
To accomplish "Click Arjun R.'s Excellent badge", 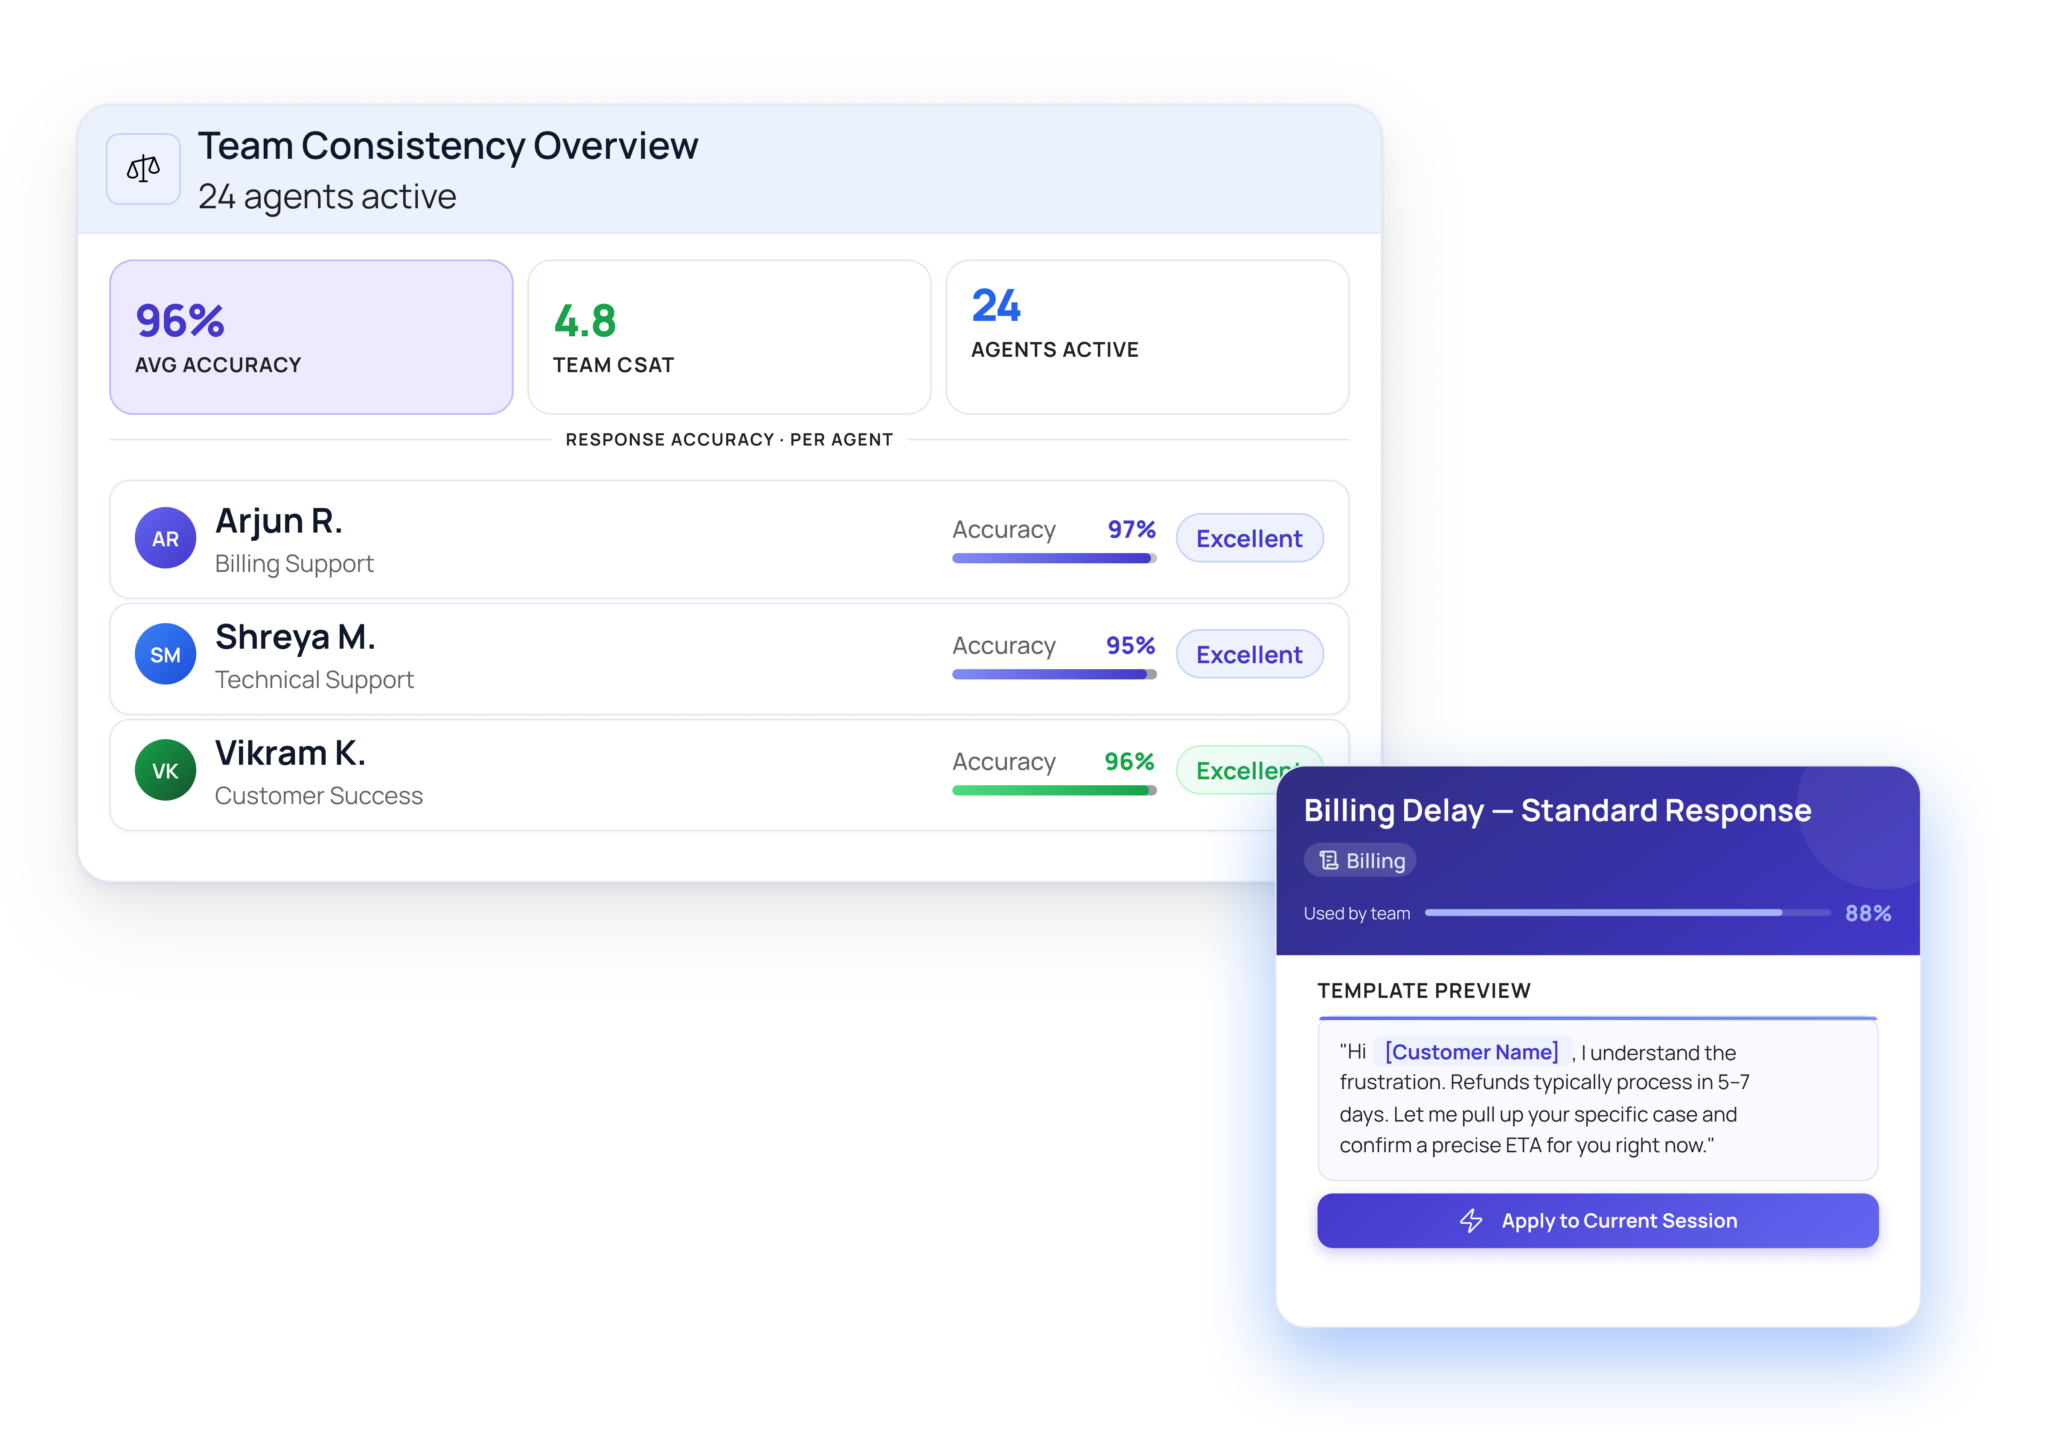I will [x=1249, y=538].
